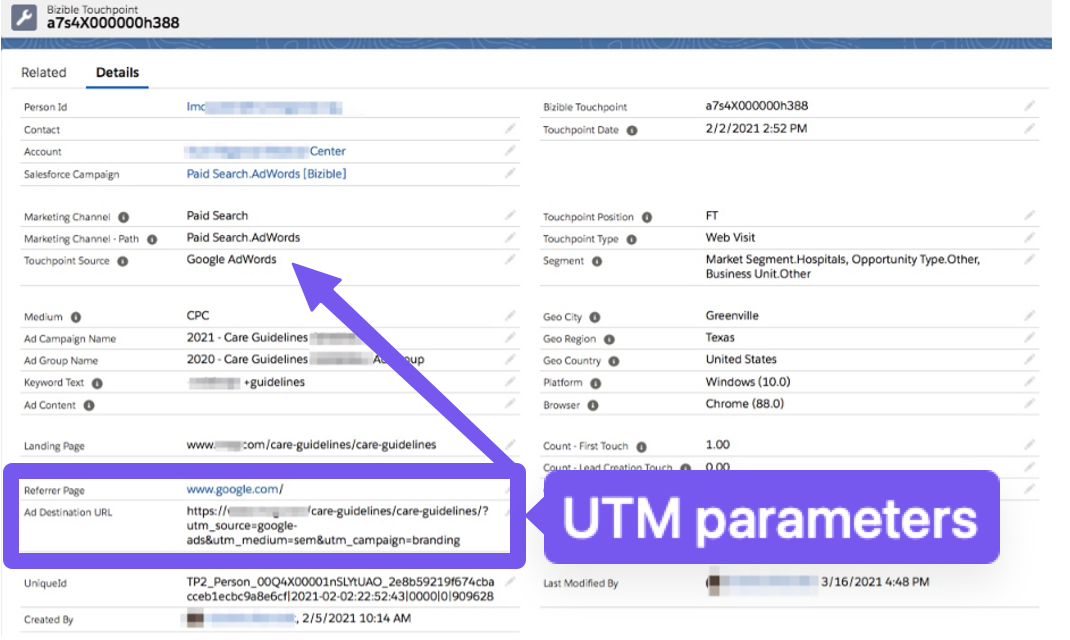This screenshot has height=640, width=1070.
Task: Edit Browser field with pencil icon
Action: (1030, 403)
